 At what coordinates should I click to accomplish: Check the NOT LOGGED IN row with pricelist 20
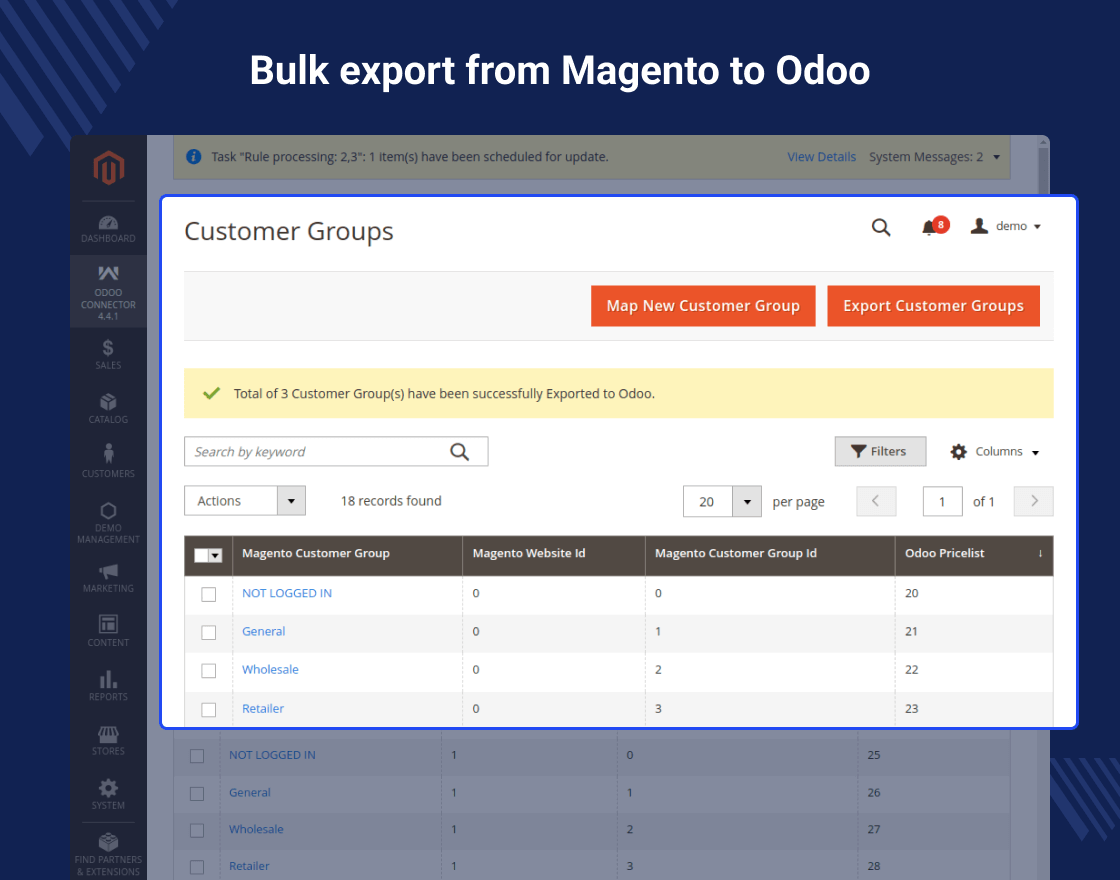click(x=209, y=594)
